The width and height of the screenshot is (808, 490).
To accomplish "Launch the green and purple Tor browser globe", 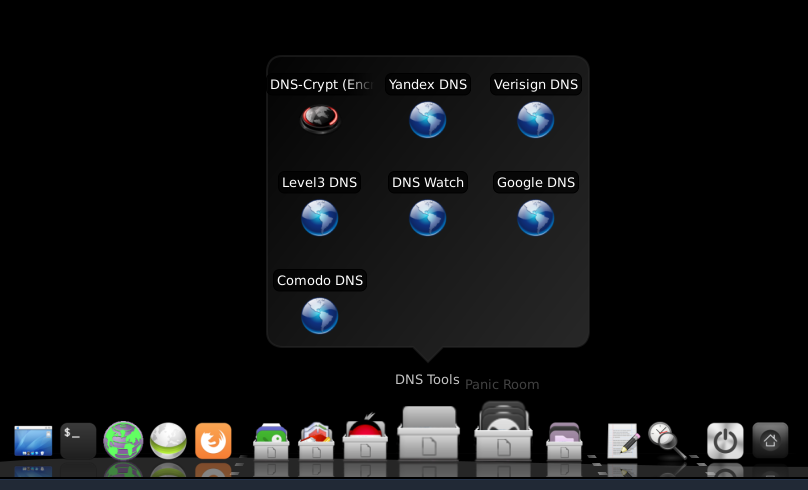I will pos(123,441).
